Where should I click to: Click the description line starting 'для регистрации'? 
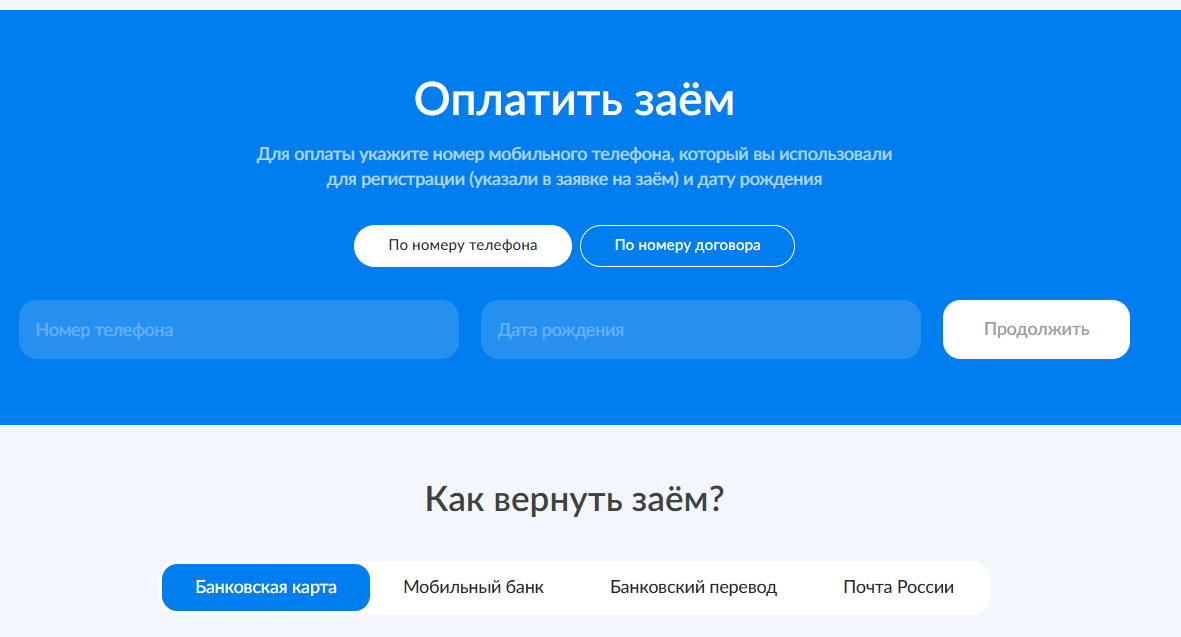point(574,180)
